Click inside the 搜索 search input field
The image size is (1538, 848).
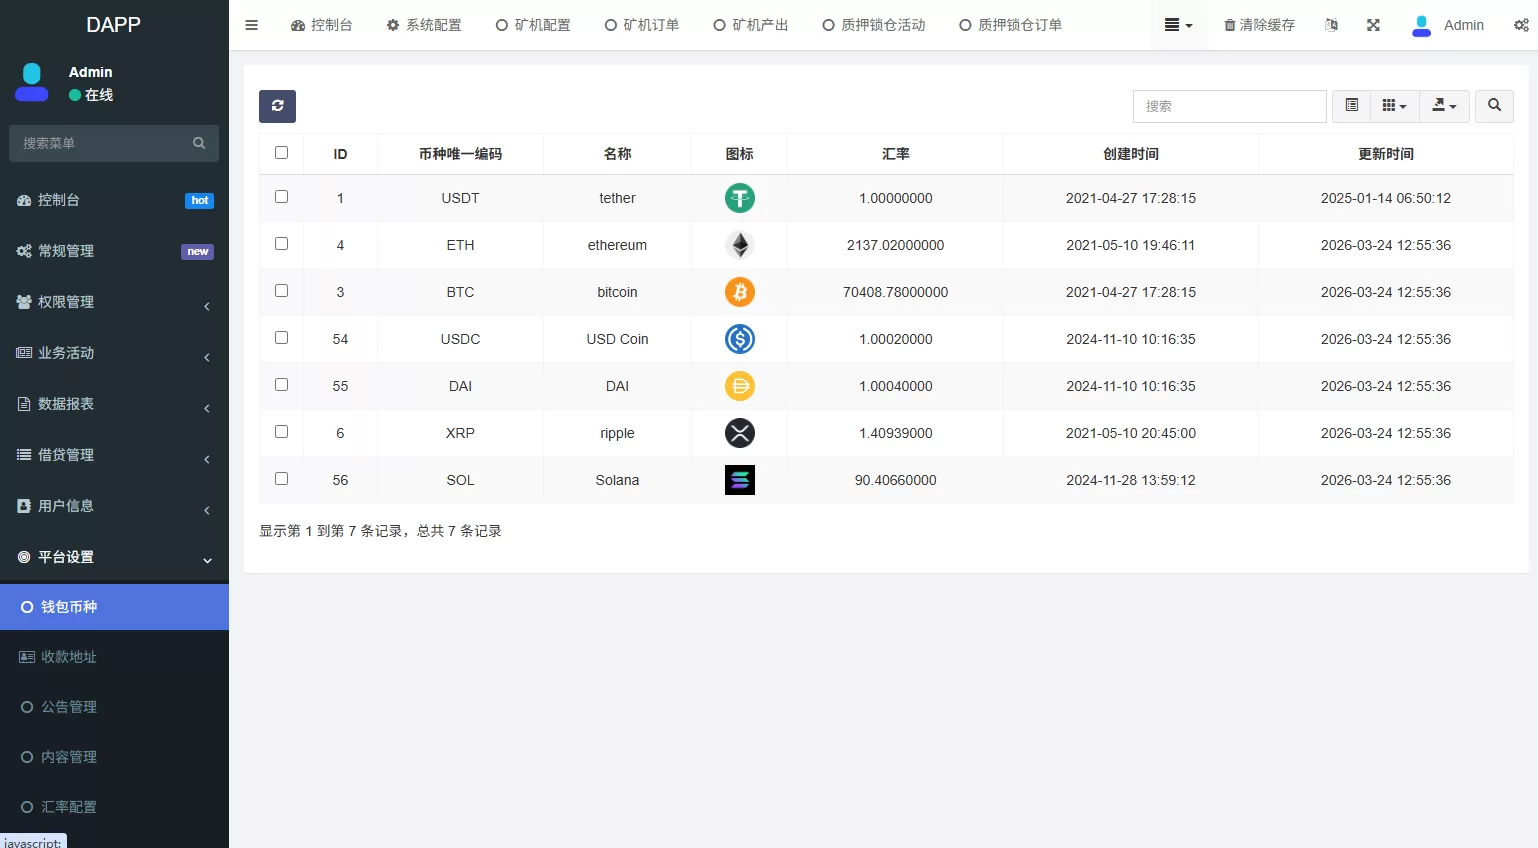1229,106
